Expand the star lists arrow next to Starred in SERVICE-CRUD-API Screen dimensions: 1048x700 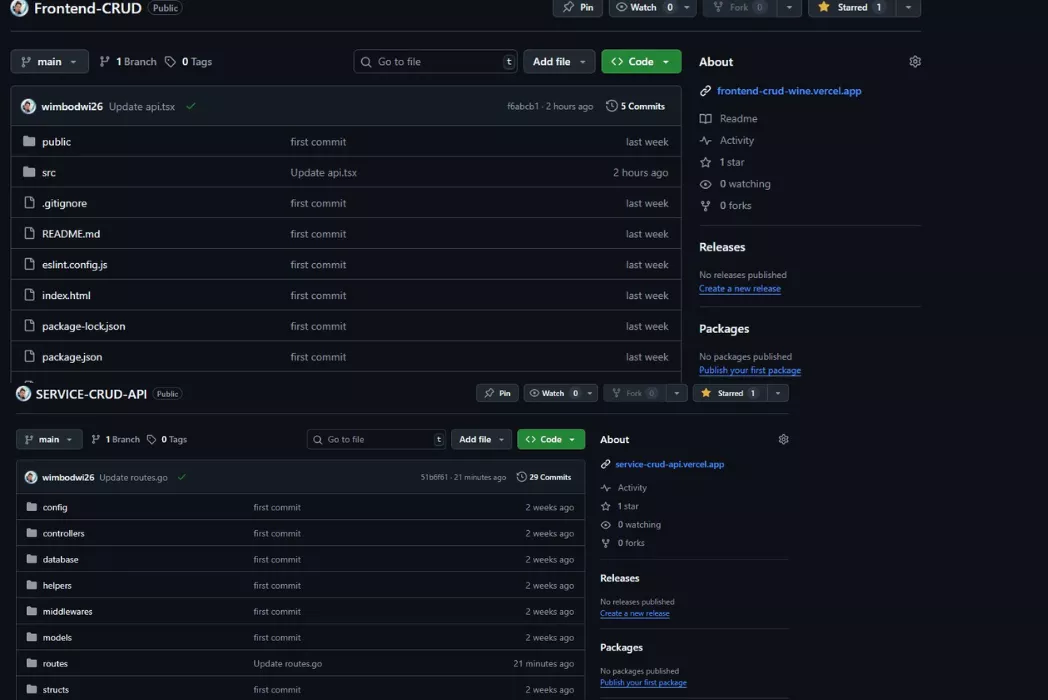coord(778,393)
